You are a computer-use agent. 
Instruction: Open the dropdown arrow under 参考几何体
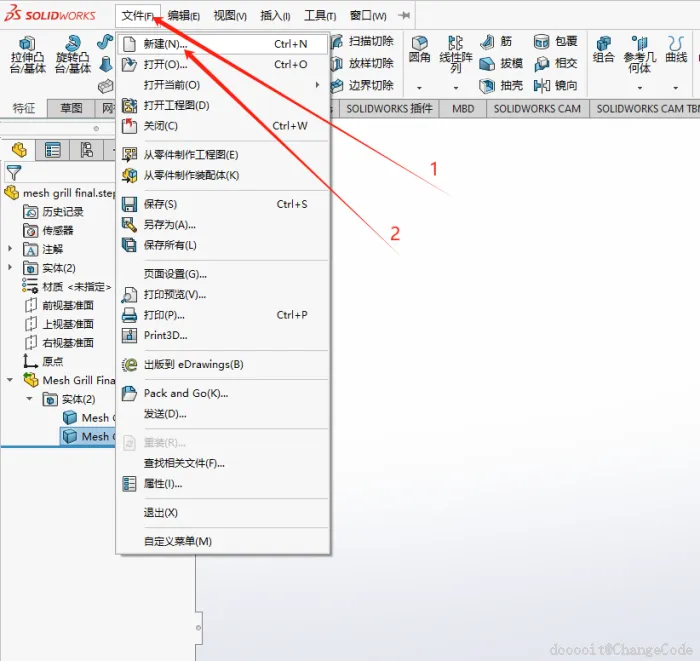coord(639,88)
